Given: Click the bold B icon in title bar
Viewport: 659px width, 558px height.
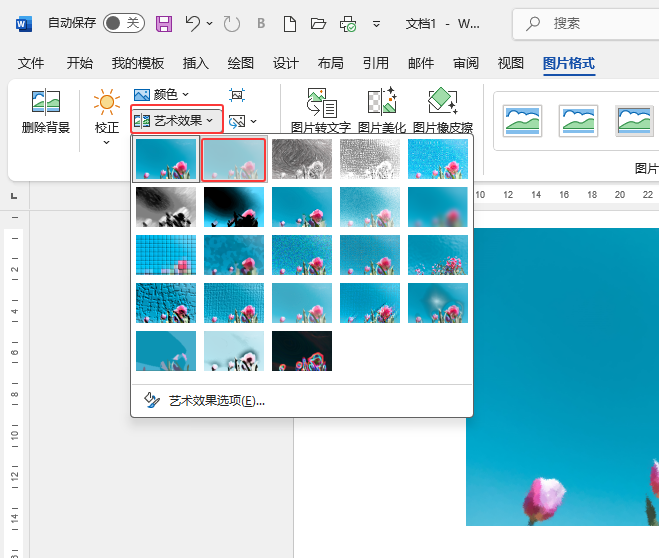Looking at the screenshot, I should [261, 24].
